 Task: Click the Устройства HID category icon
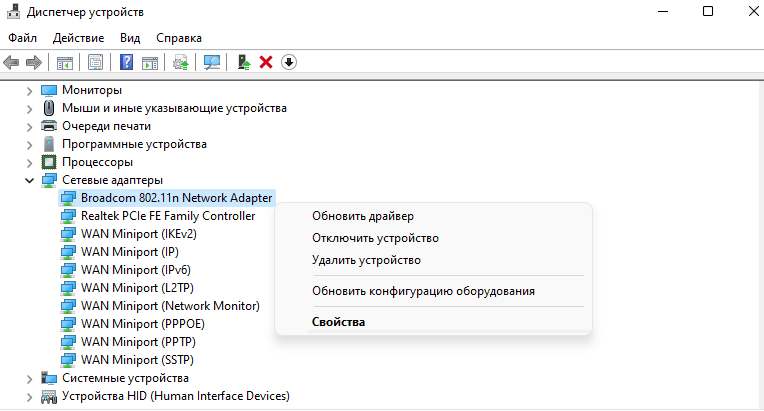[49, 396]
